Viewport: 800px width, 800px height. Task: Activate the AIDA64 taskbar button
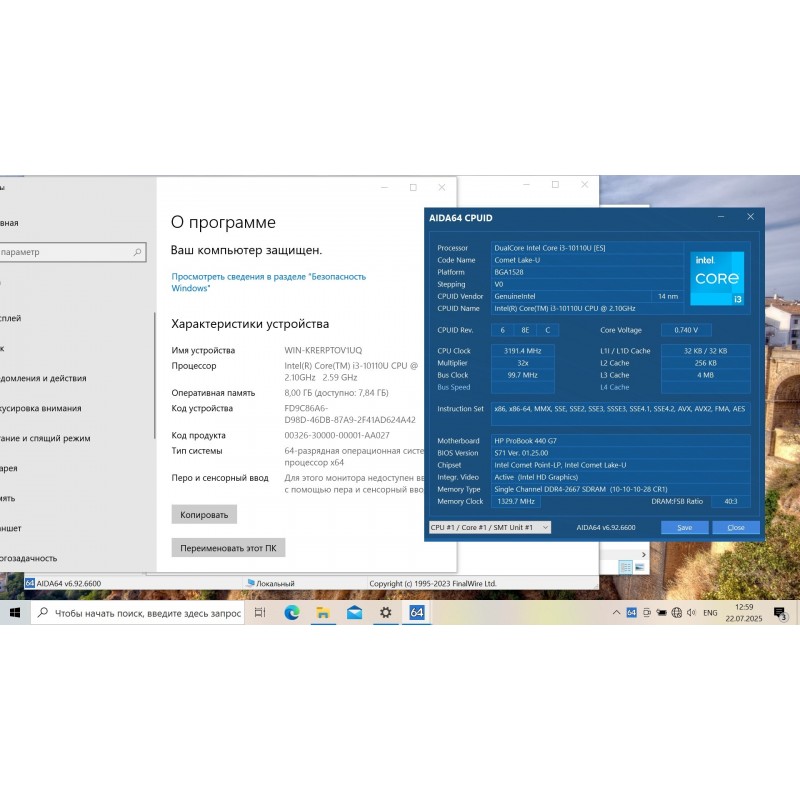(x=417, y=612)
